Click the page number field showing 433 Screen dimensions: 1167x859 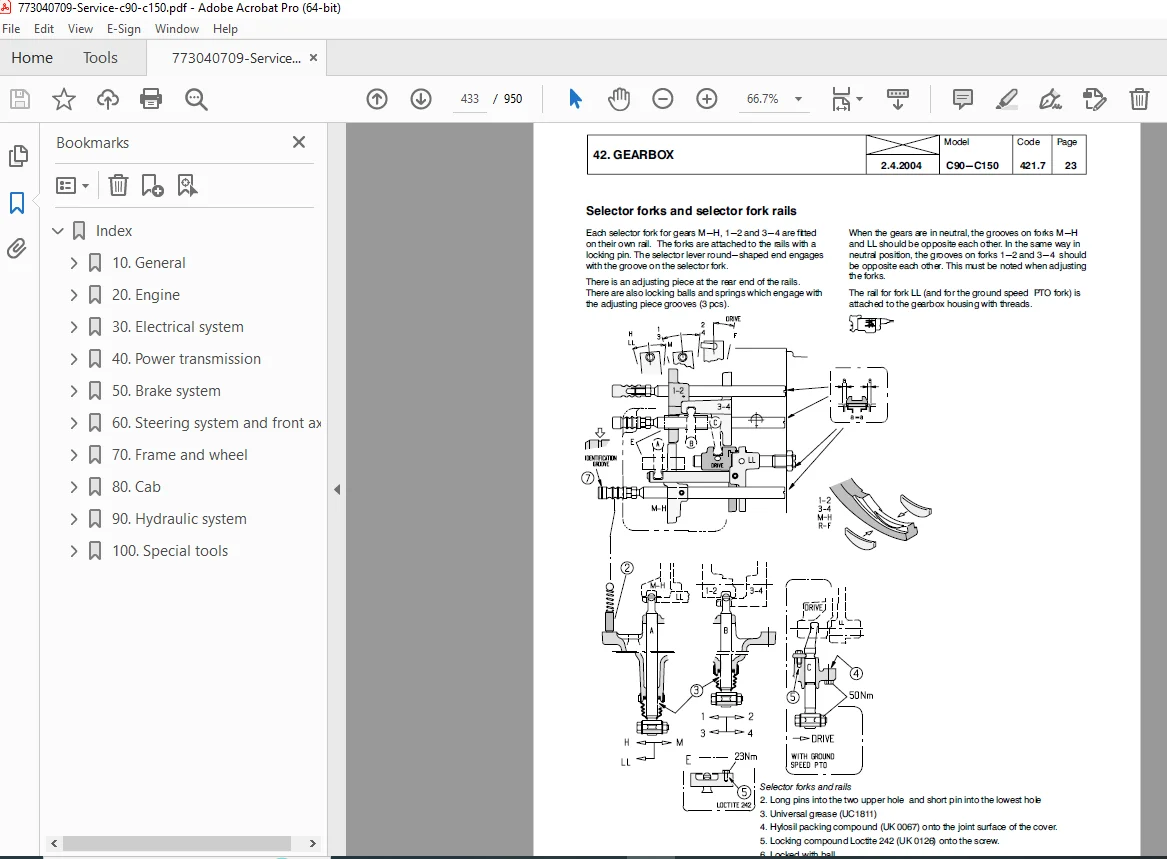tap(470, 99)
